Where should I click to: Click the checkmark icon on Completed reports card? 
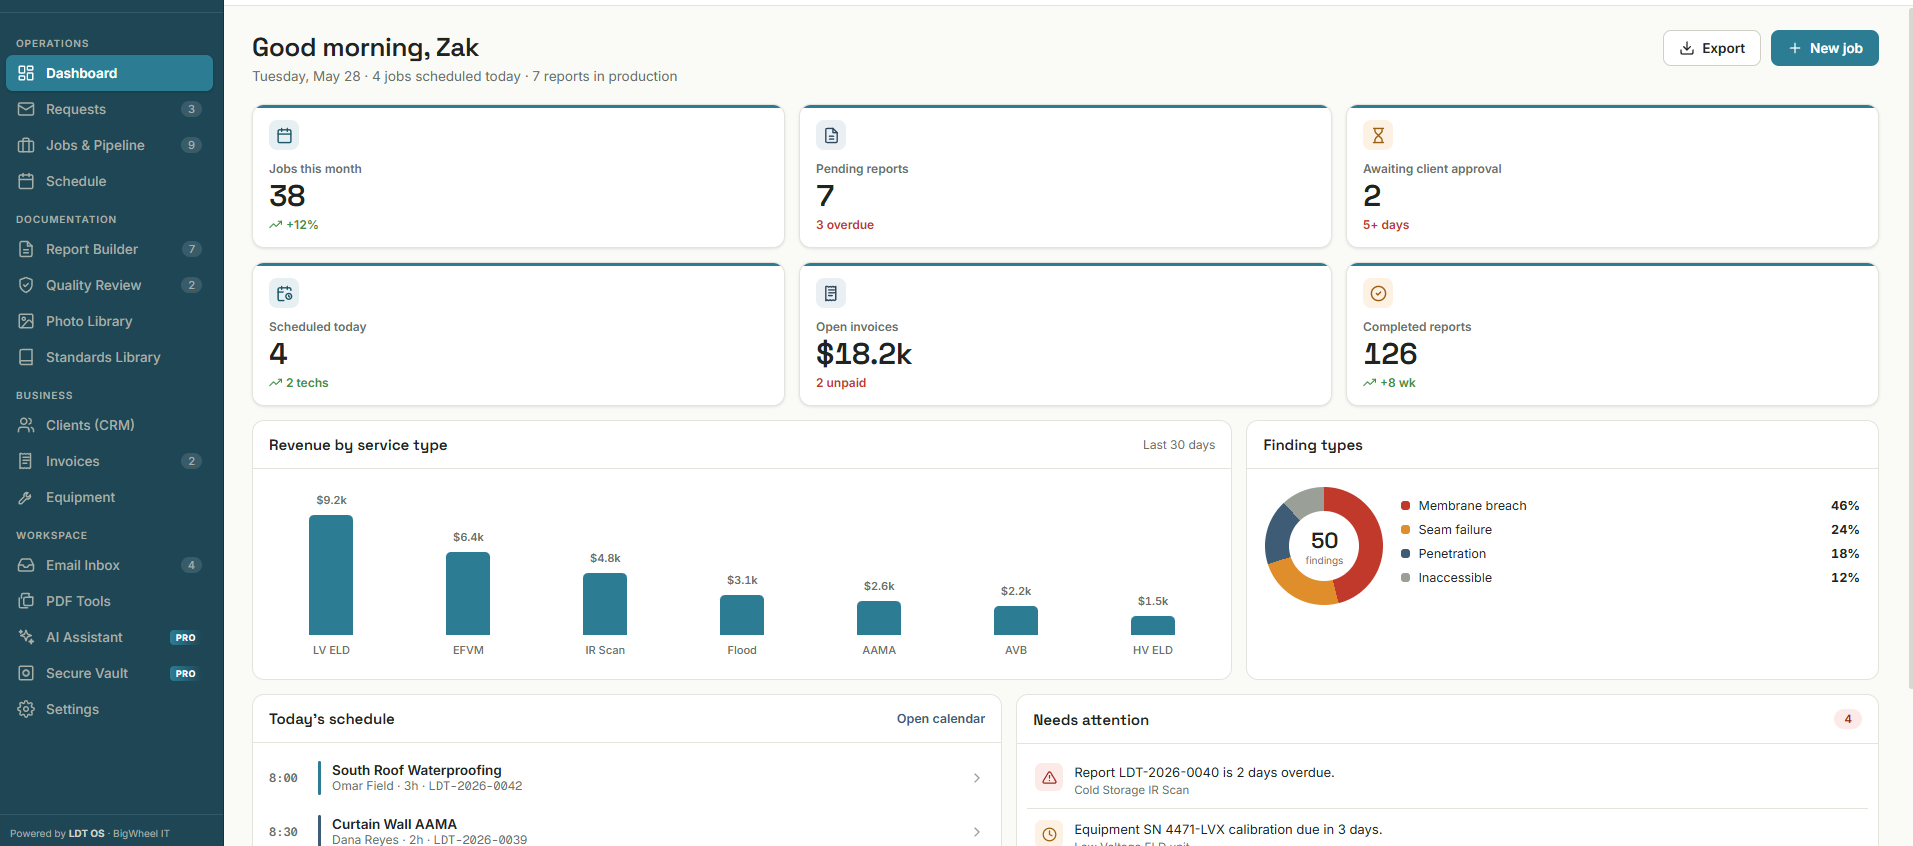pos(1378,293)
